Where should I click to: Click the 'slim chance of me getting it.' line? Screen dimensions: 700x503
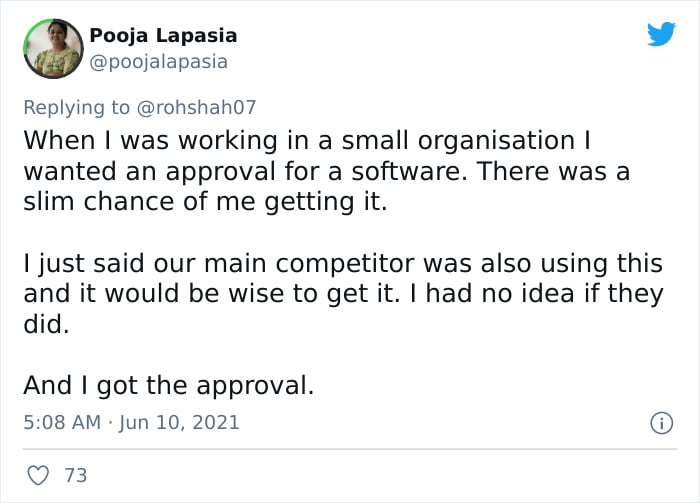click(x=205, y=202)
